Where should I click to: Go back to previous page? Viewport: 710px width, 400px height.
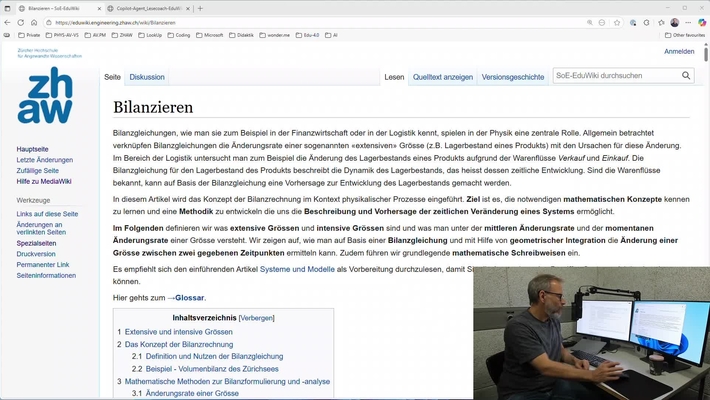pos(7,22)
